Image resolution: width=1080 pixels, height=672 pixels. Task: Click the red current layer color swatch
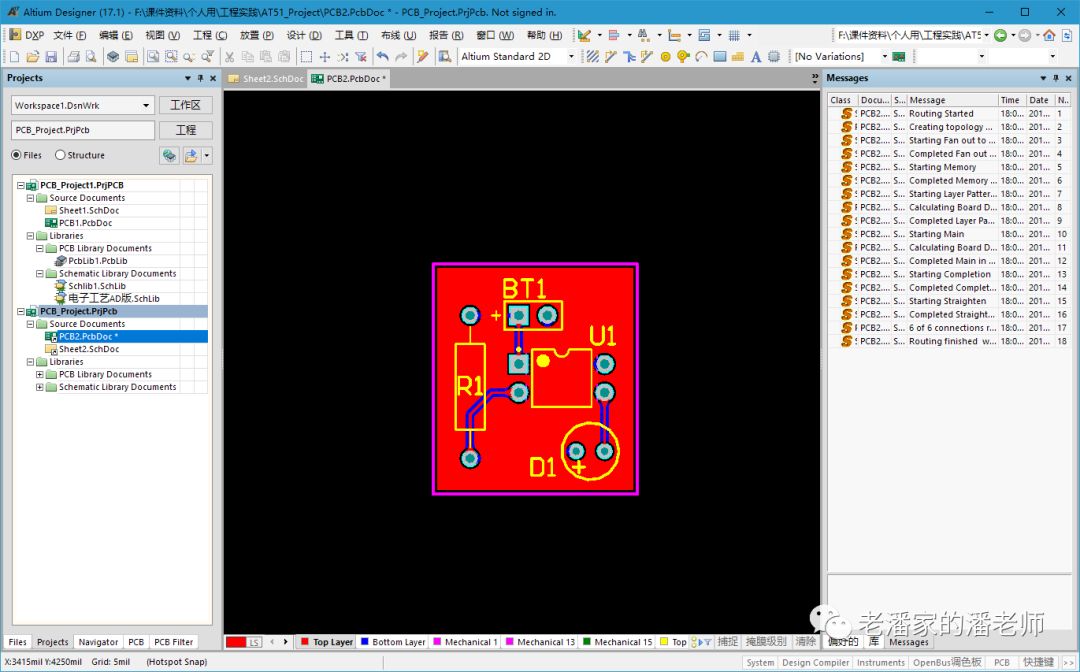[x=236, y=642]
